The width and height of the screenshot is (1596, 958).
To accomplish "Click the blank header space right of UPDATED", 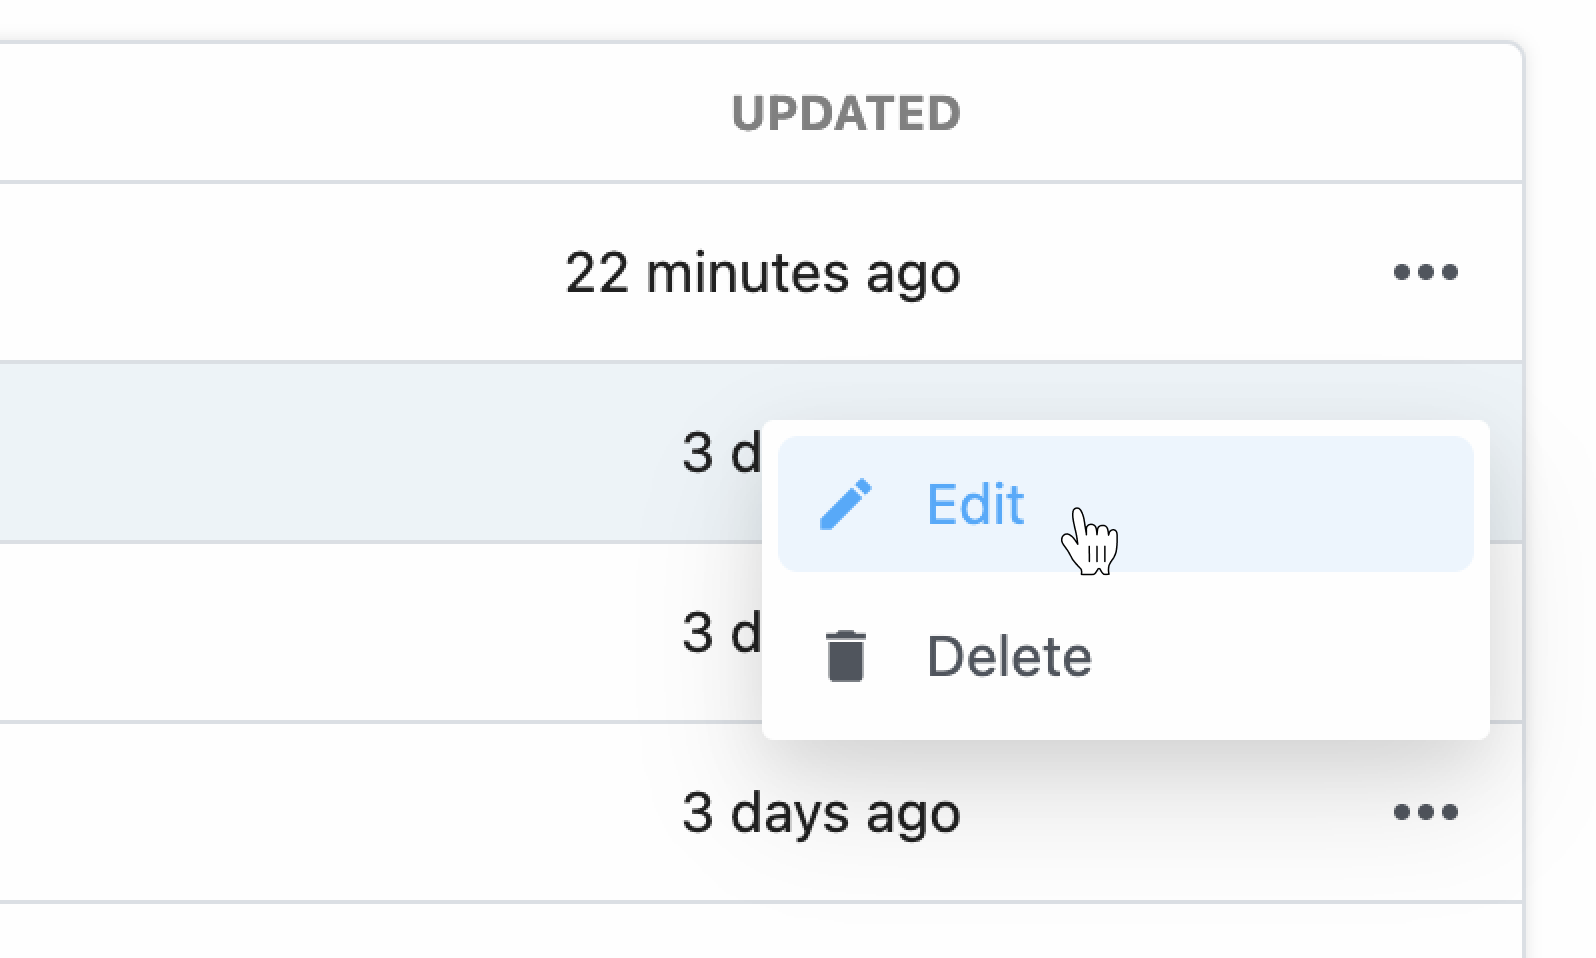I will tap(1240, 113).
